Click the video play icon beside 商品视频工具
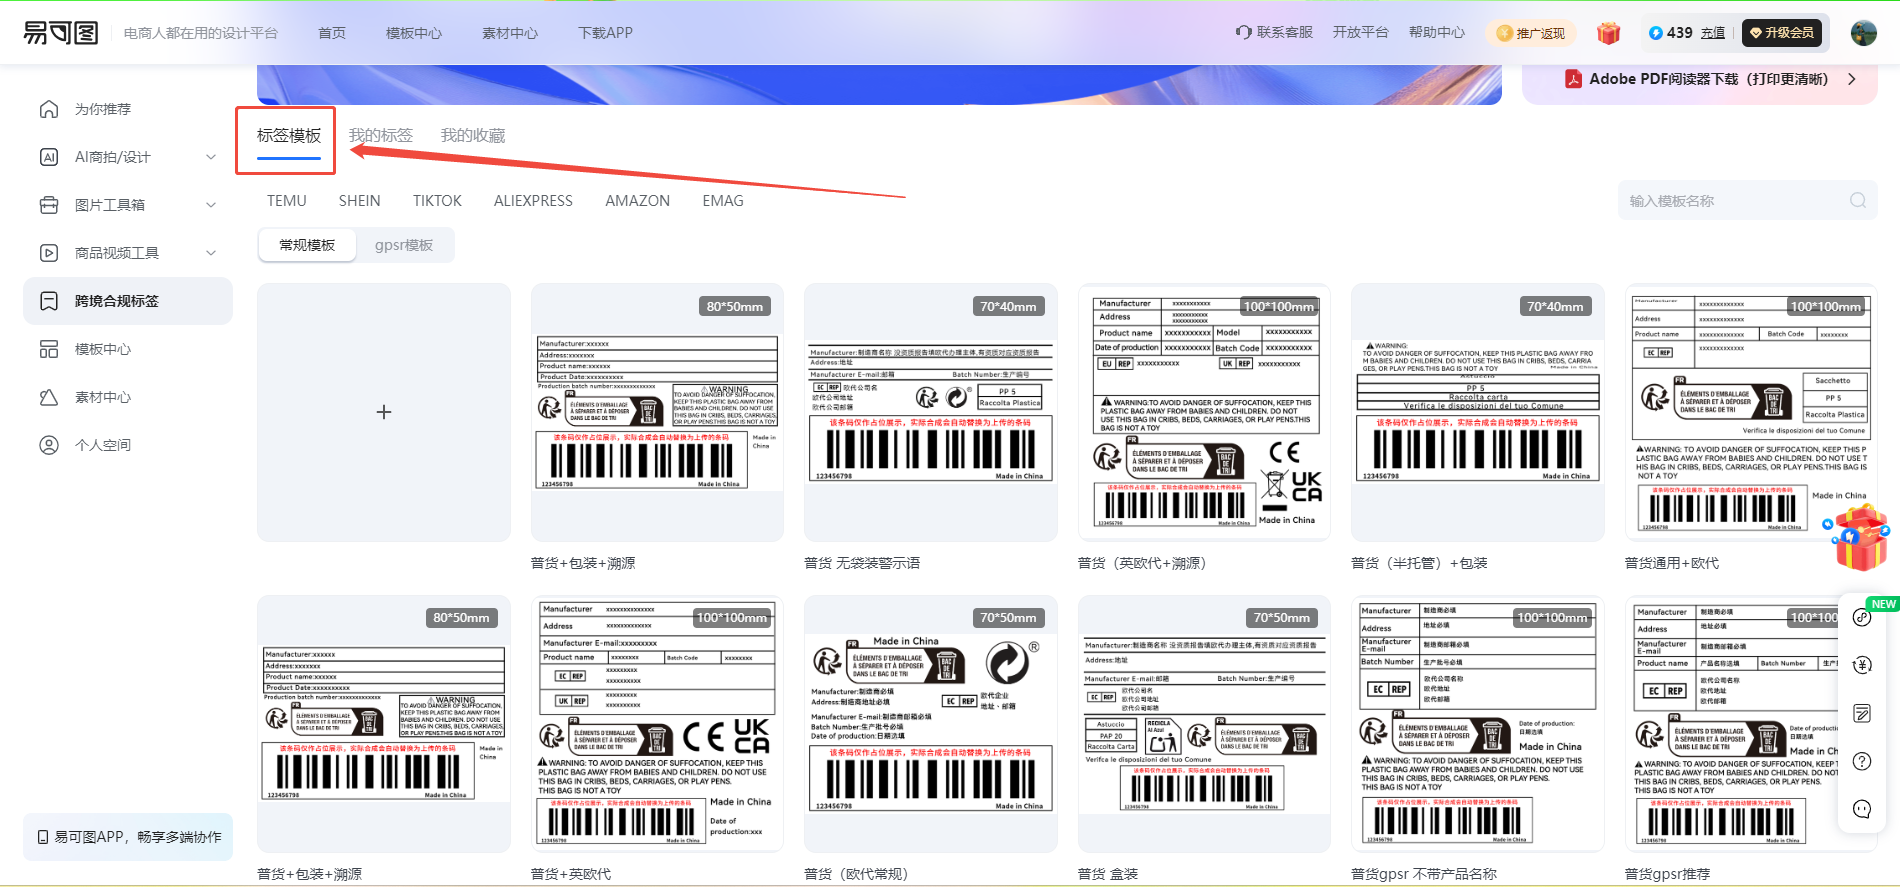This screenshot has height=887, width=1900. [x=48, y=253]
